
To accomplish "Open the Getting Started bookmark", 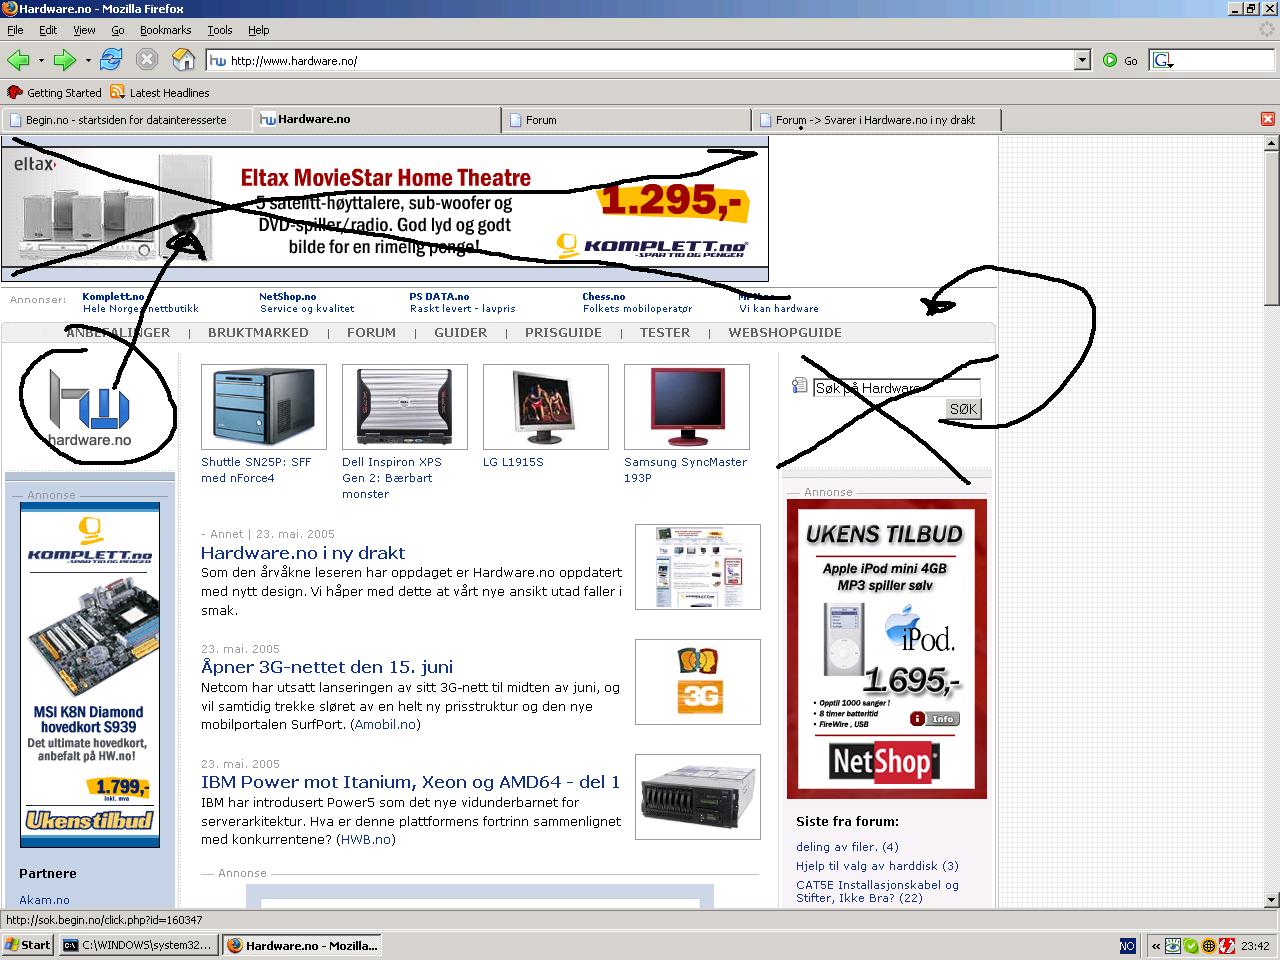I will coord(55,92).
